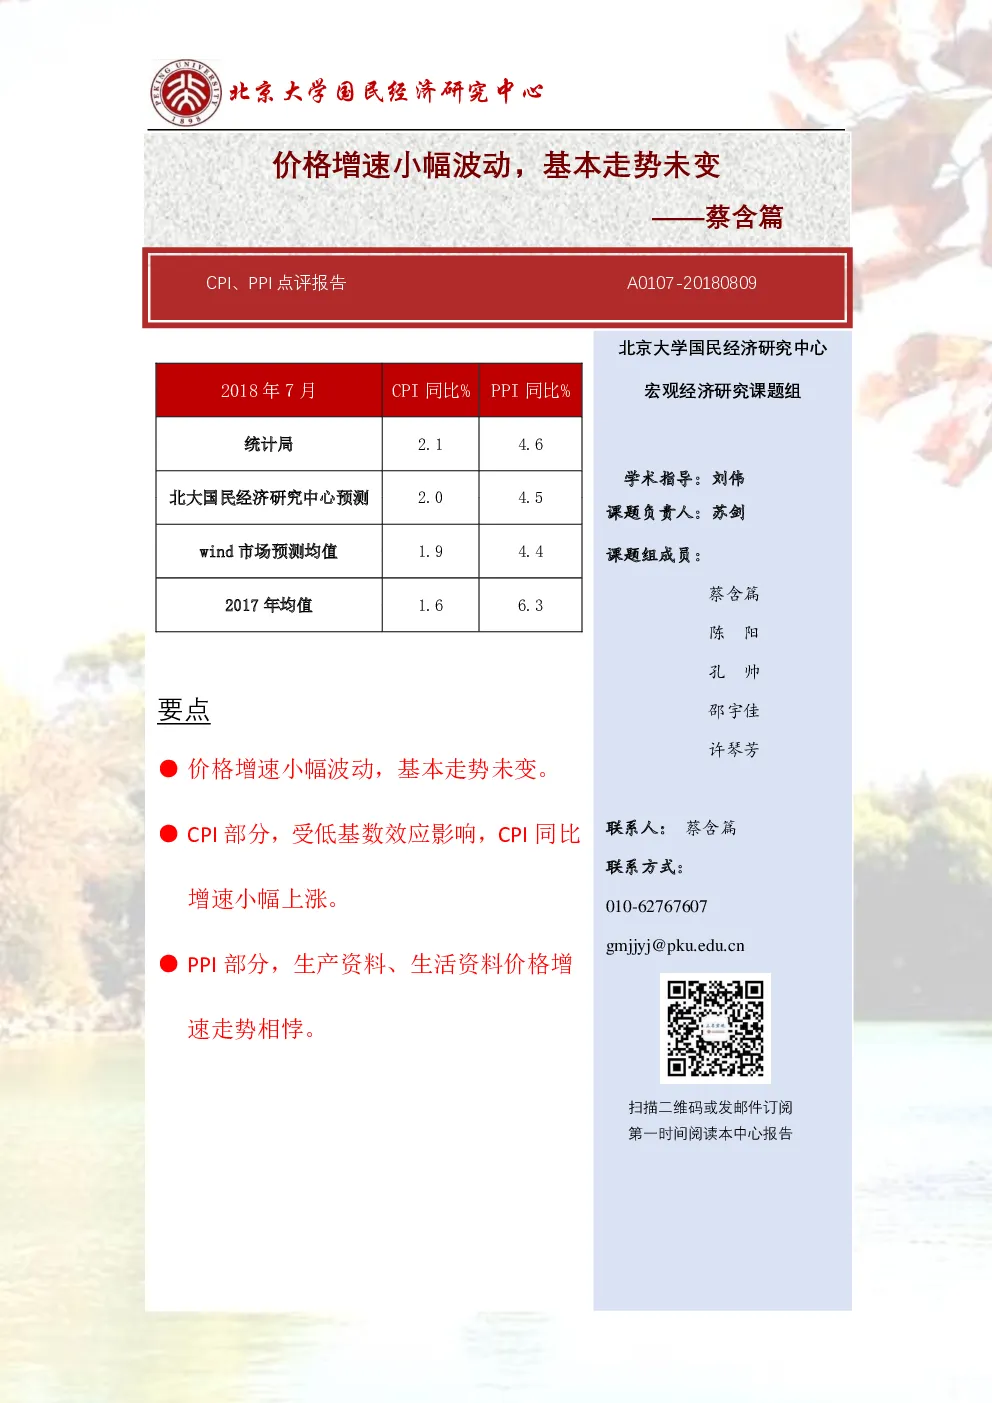Click the PPI 同比% column header

point(531,391)
